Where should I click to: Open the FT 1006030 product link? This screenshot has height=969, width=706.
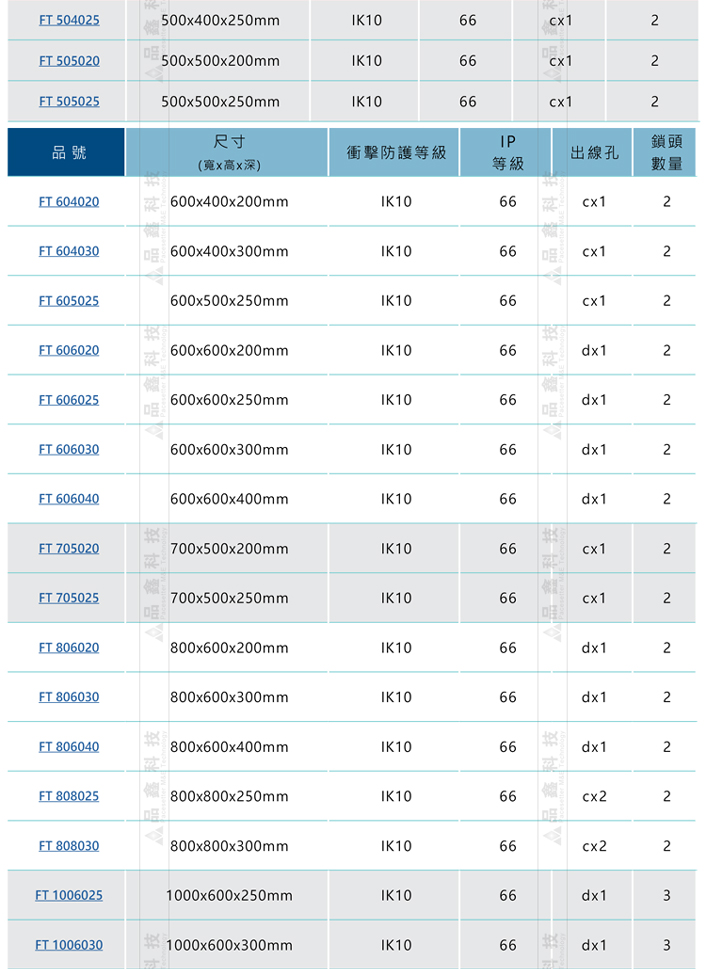pos(69,945)
